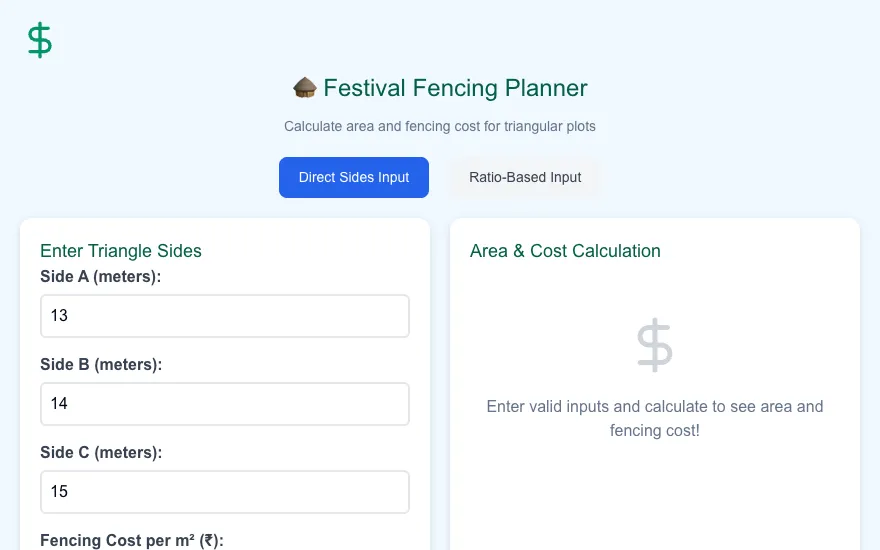Click the 'Enter valid inputs' placeholder message

pos(654,418)
